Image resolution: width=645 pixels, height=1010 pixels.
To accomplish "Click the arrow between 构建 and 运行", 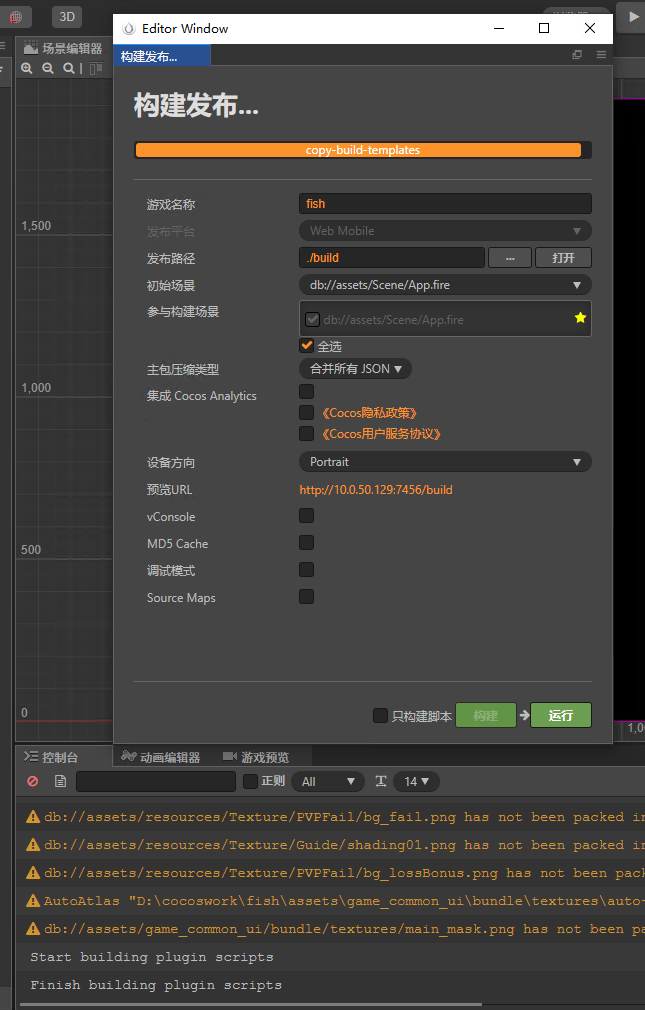I will tap(523, 715).
